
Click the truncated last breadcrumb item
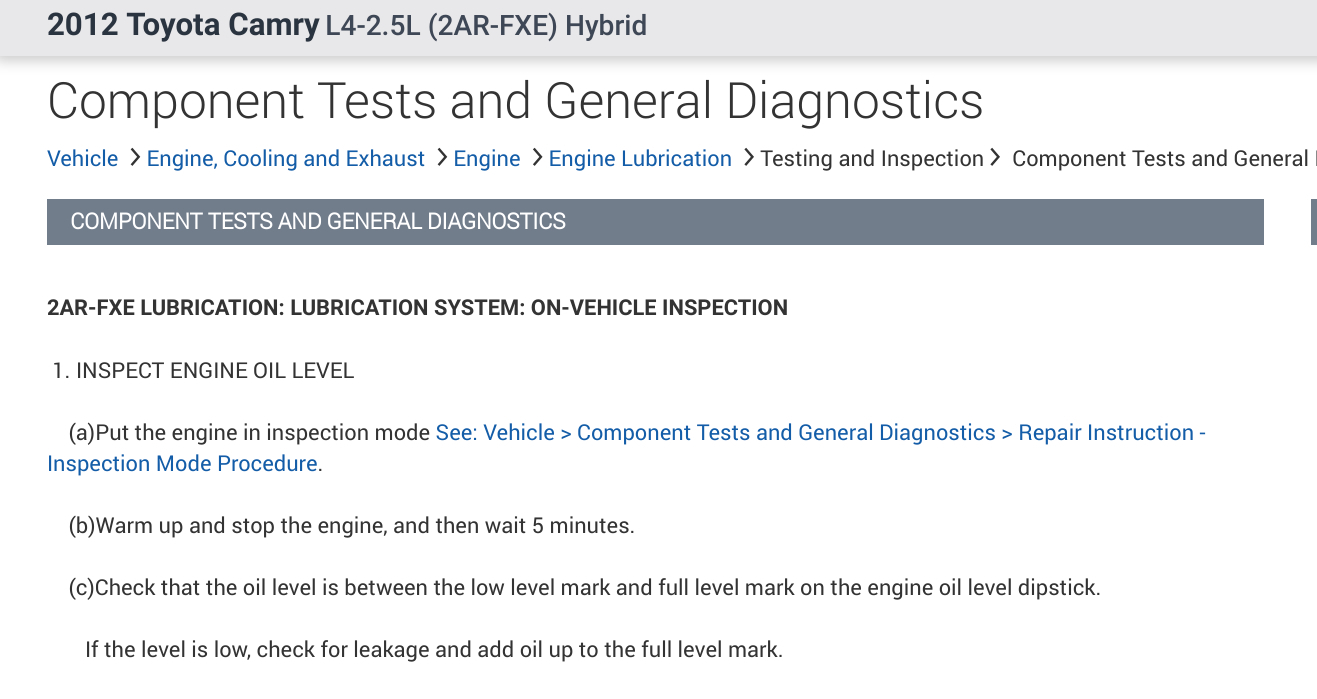coord(1160,159)
